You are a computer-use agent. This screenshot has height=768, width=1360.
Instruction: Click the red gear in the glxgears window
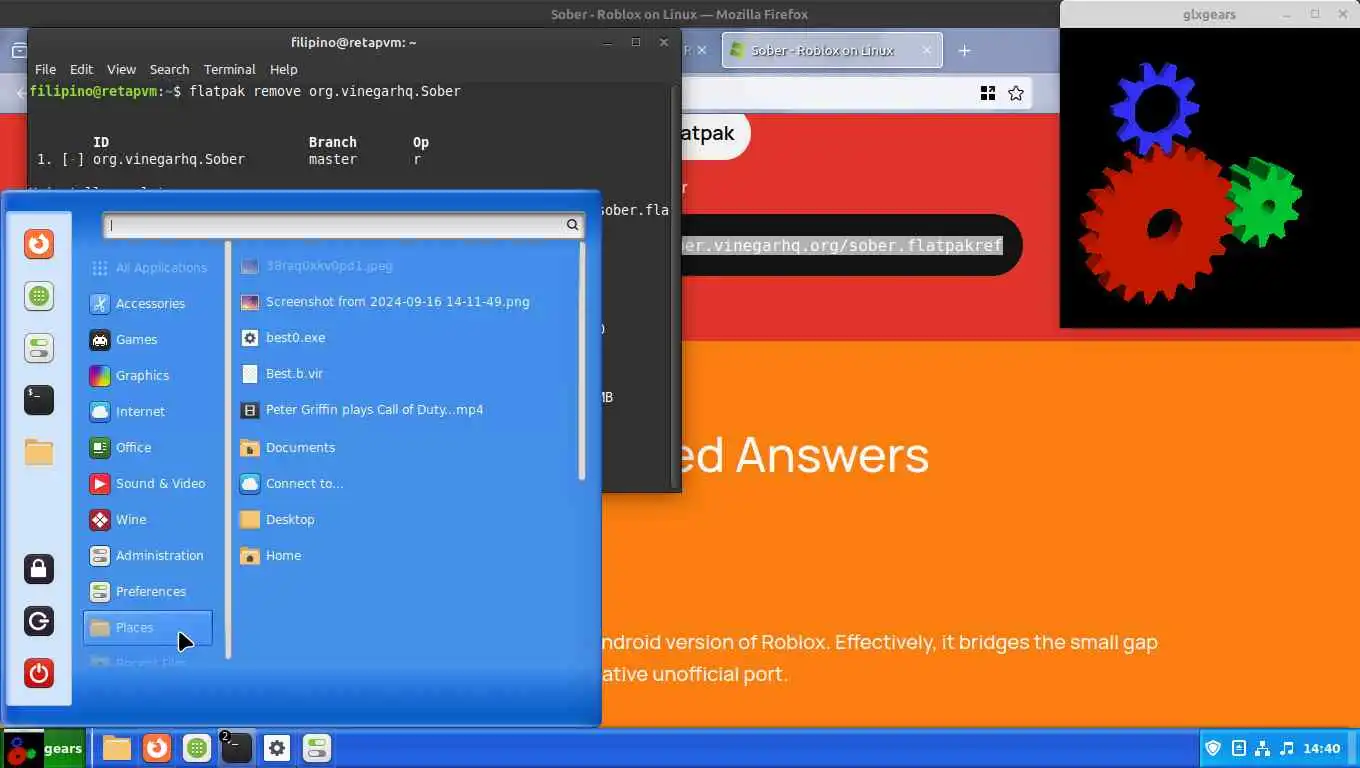point(1157,222)
